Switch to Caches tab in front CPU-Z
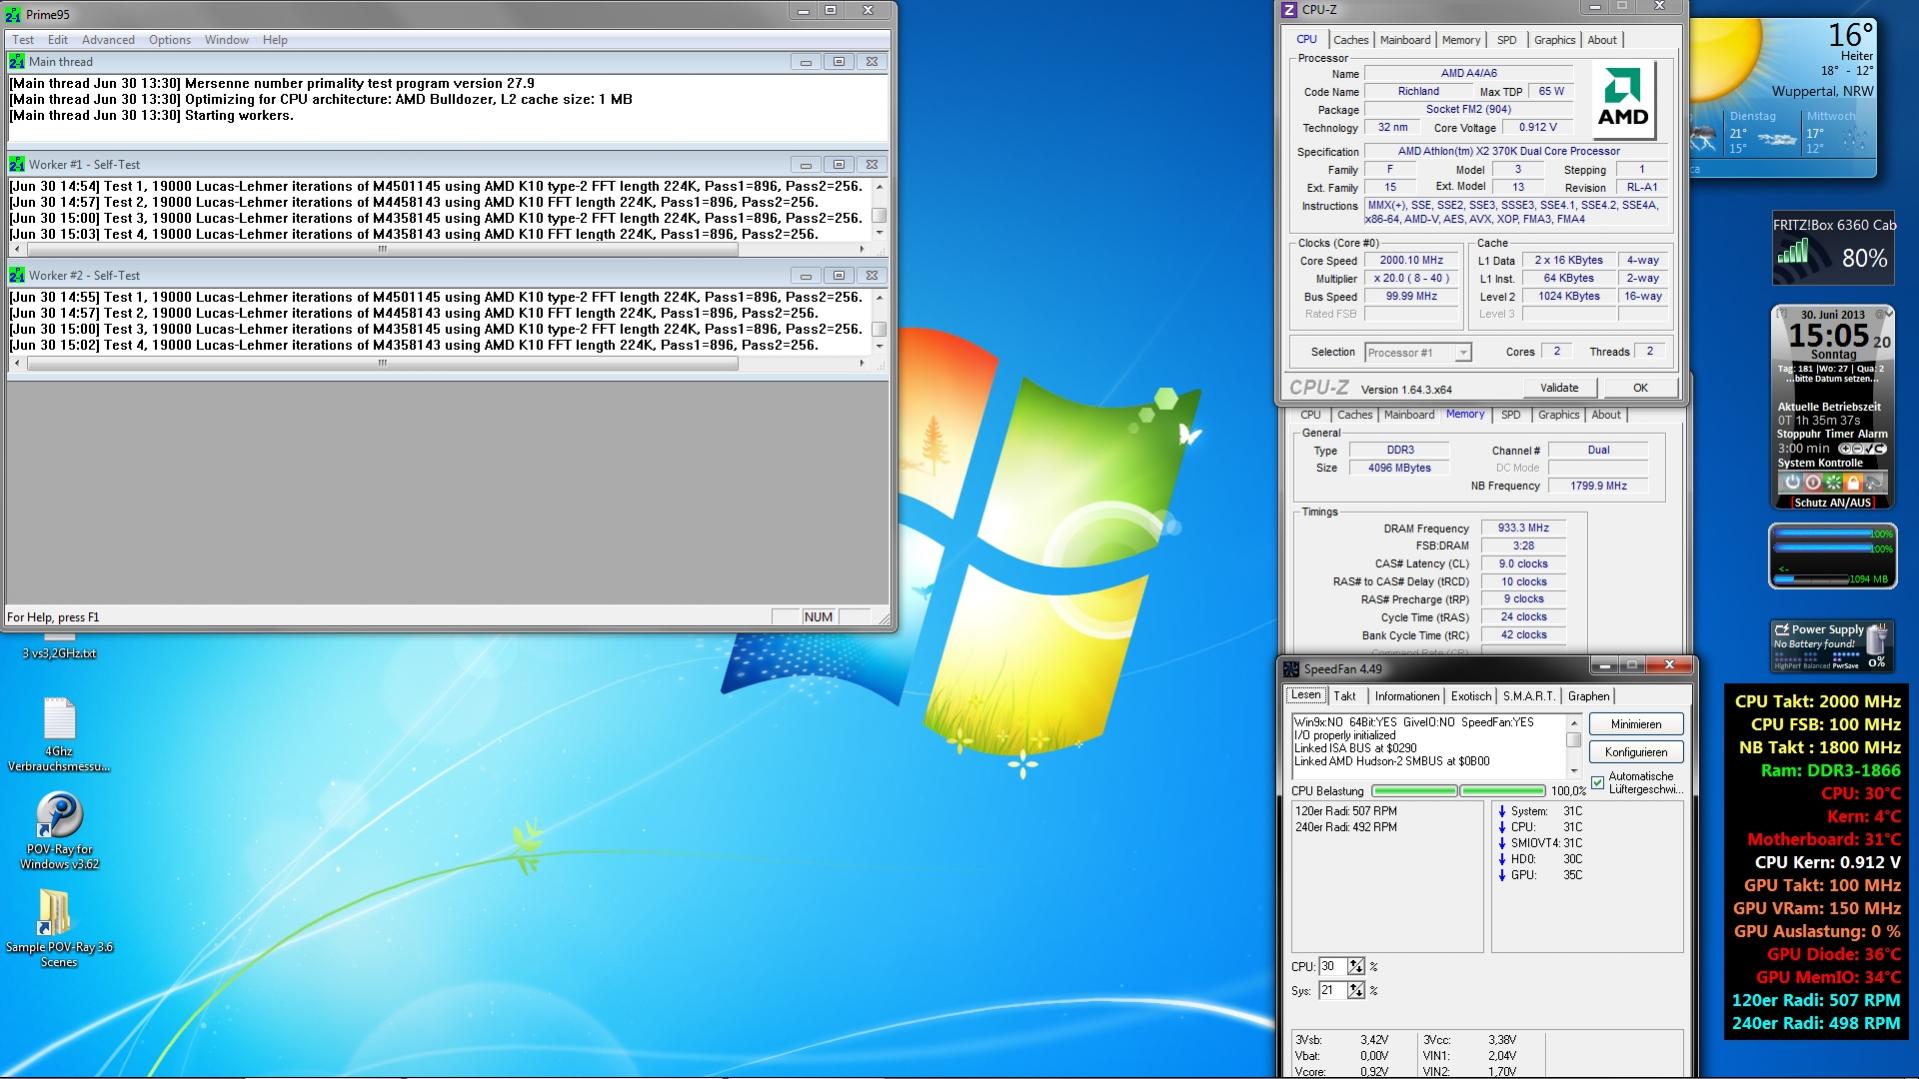Screen dimensions: 1919x1079 (1351, 40)
